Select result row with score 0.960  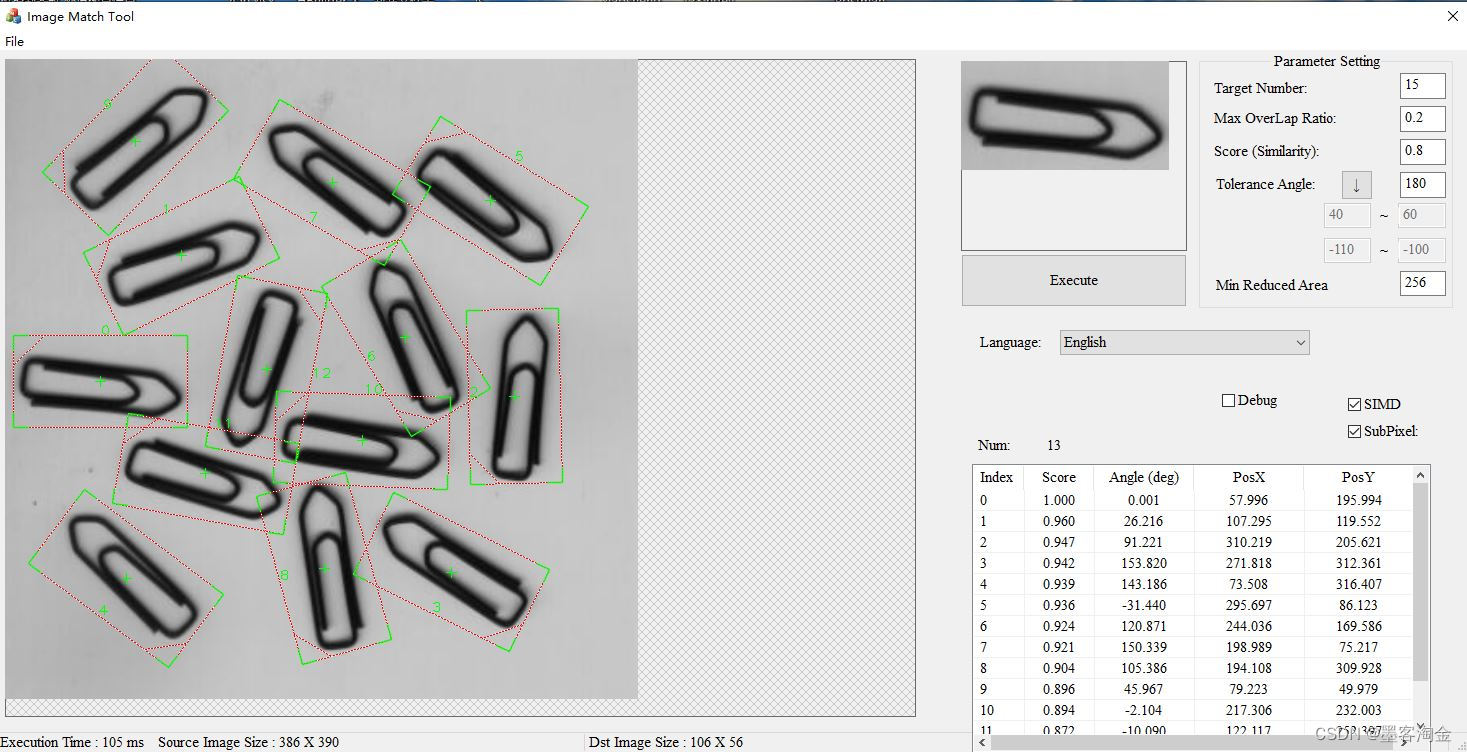tap(1193, 521)
